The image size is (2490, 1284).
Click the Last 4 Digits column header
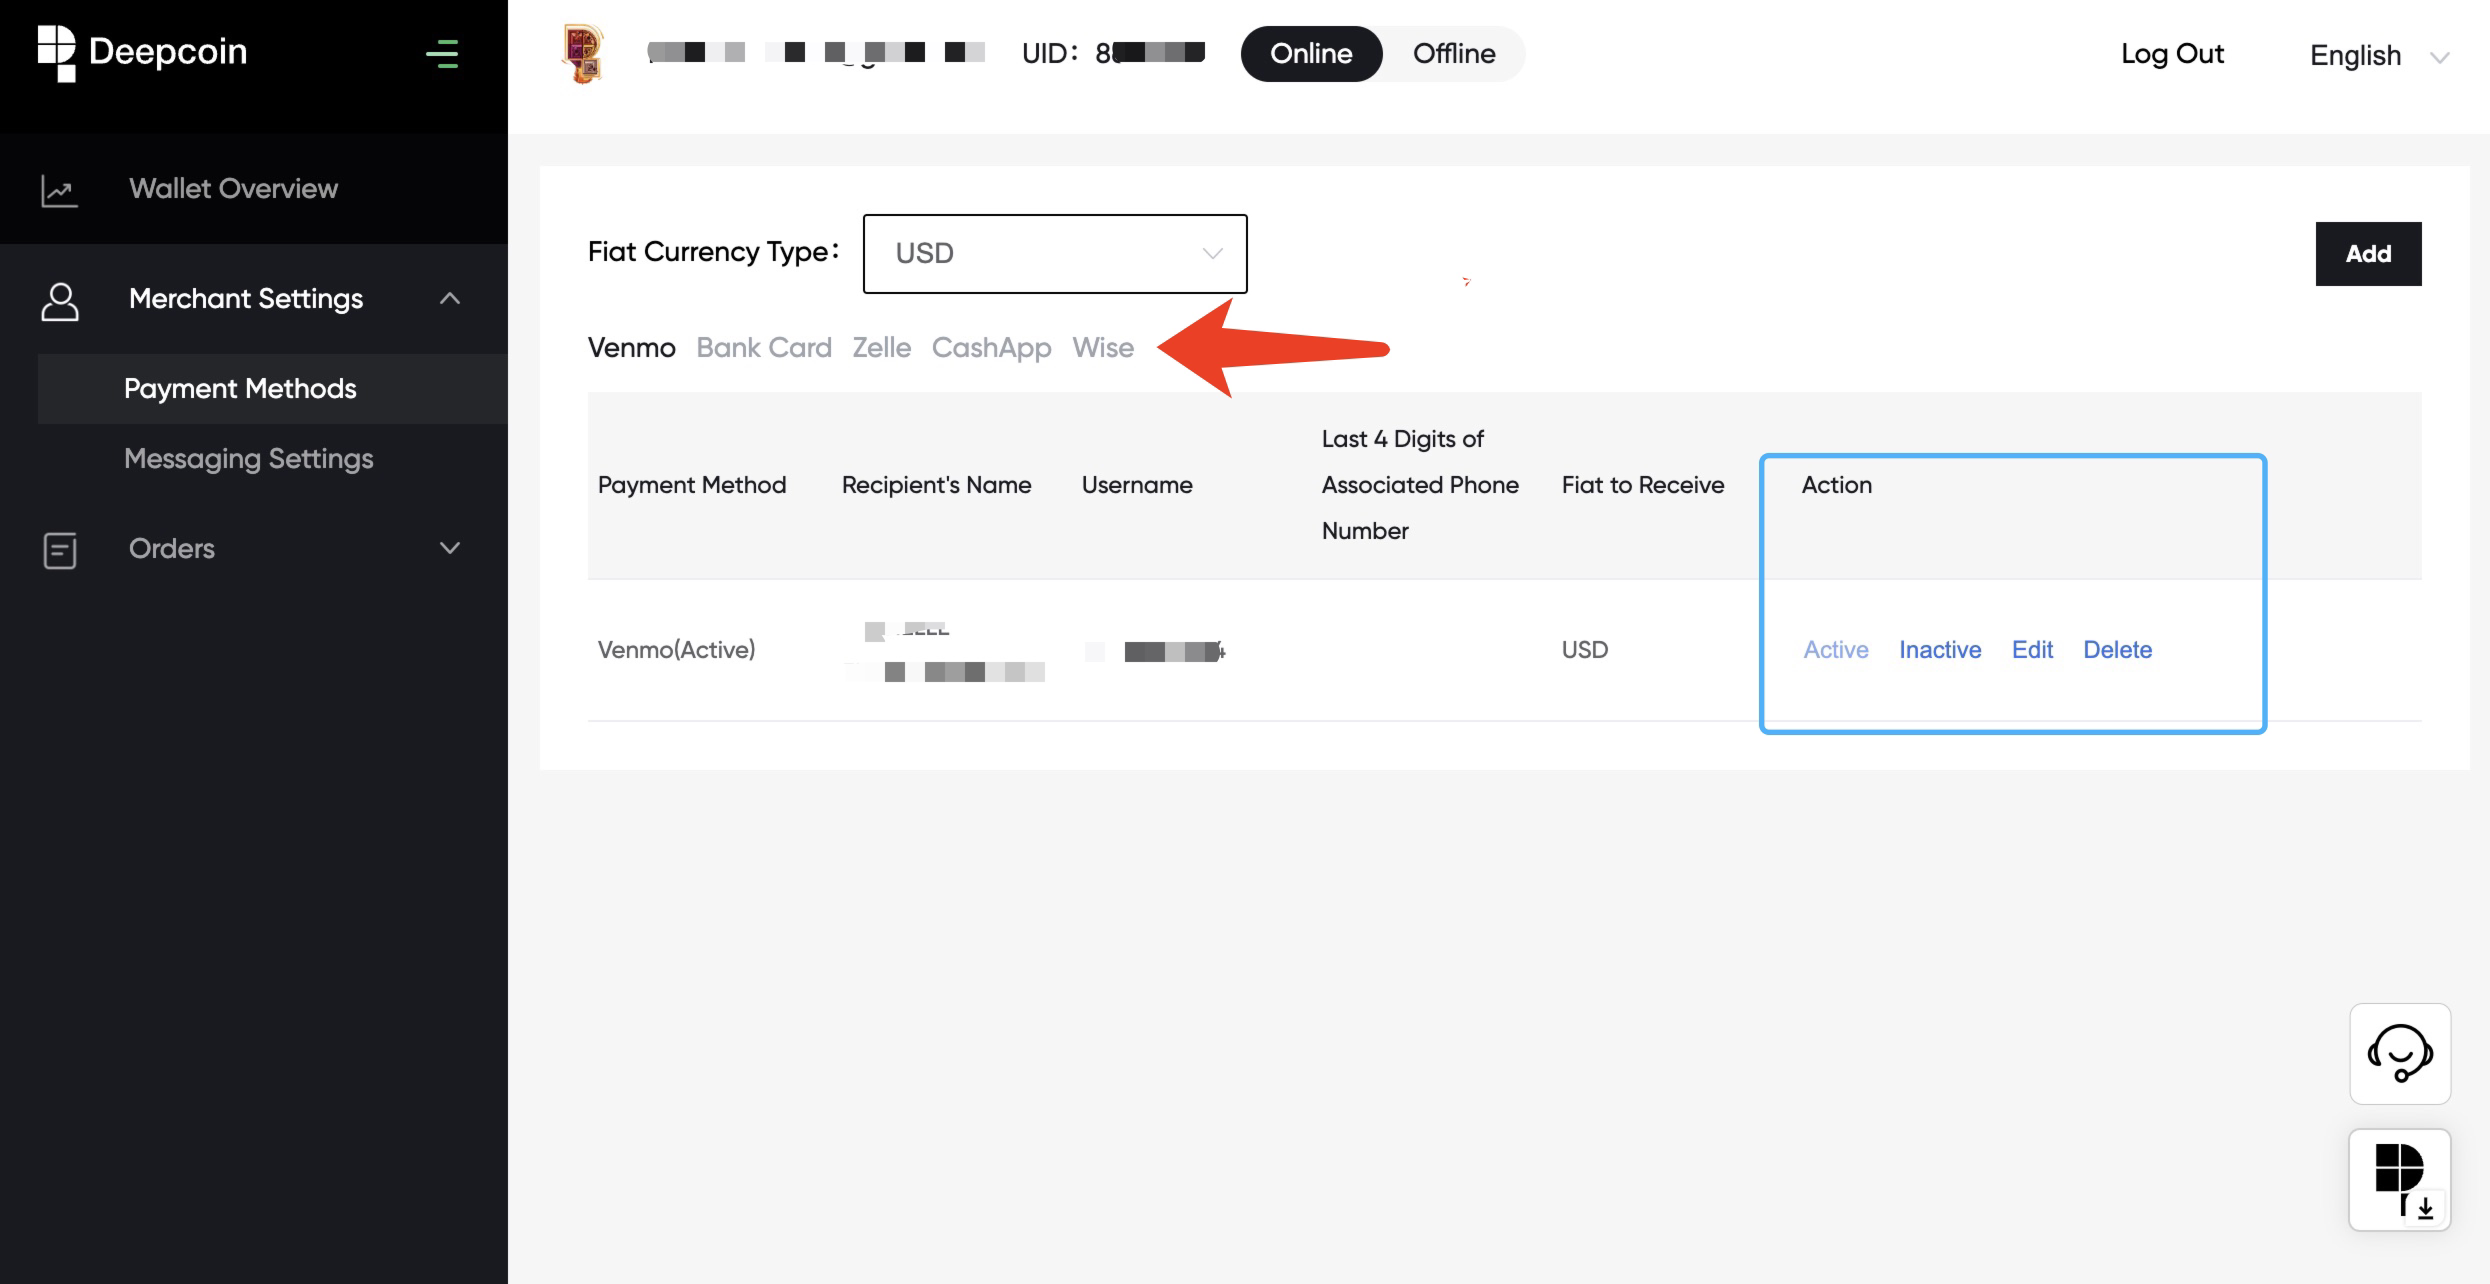coord(1420,485)
